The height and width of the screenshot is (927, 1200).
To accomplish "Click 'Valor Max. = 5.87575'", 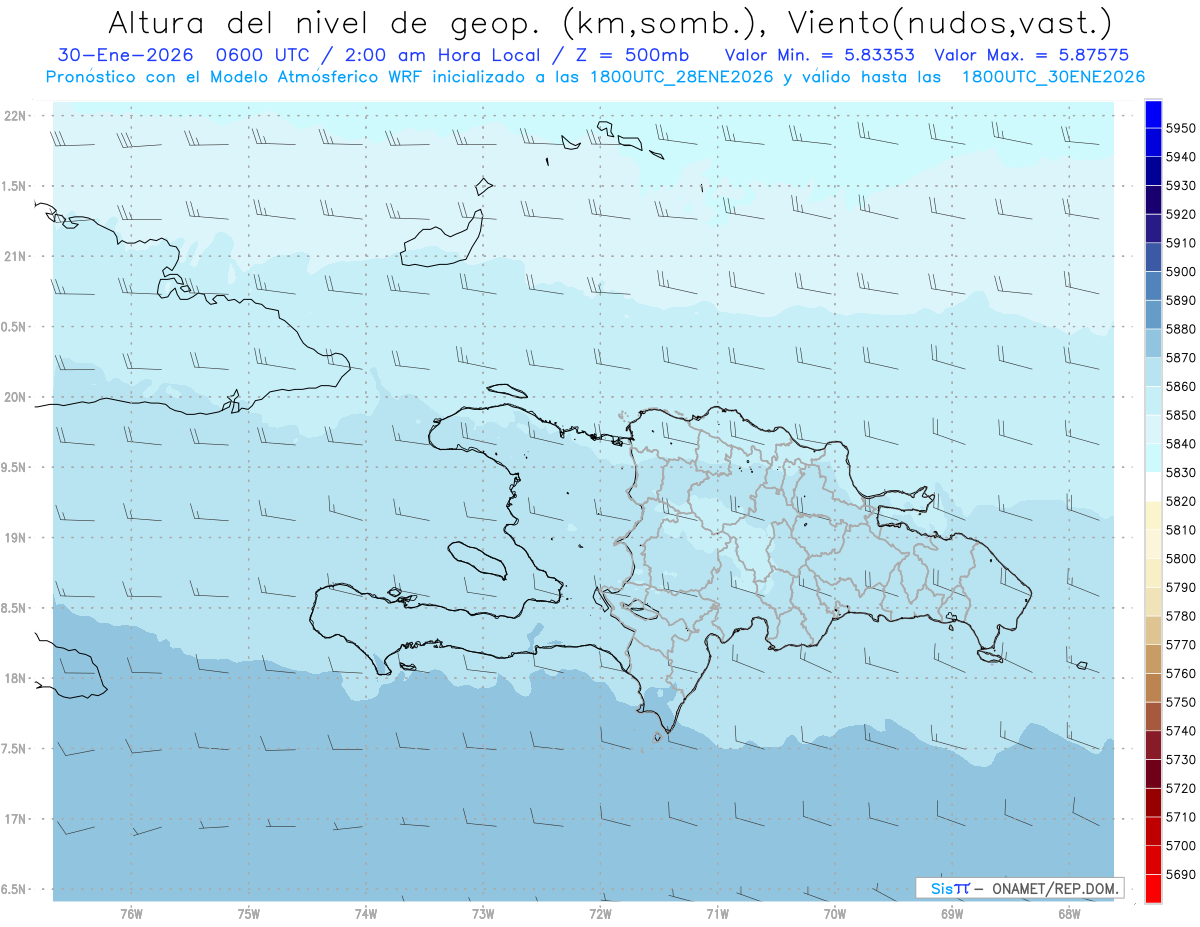I will coord(1032,55).
